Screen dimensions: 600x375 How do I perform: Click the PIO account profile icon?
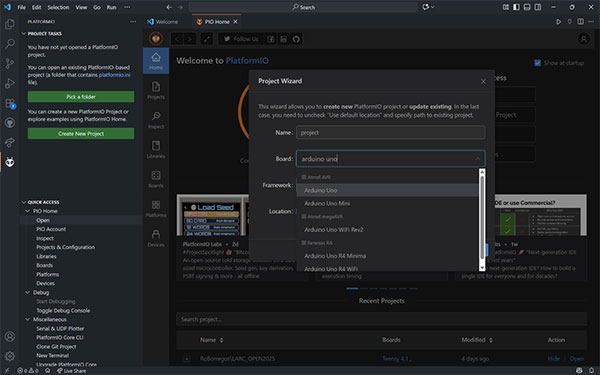584,39
